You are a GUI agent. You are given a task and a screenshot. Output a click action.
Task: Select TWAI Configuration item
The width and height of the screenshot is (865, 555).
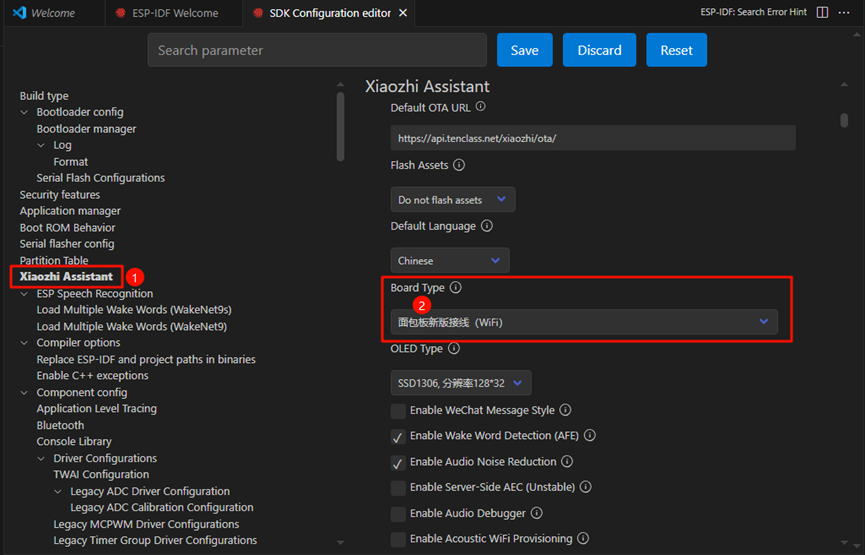(101, 474)
